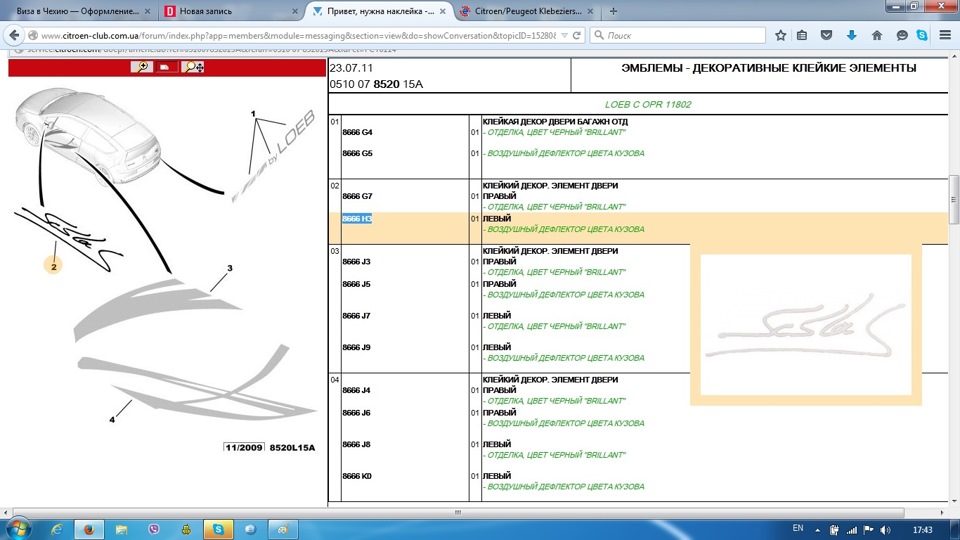Viewport: 960px width, 540px height.
Task: Reload the page with refresh icon
Action: pos(577,36)
